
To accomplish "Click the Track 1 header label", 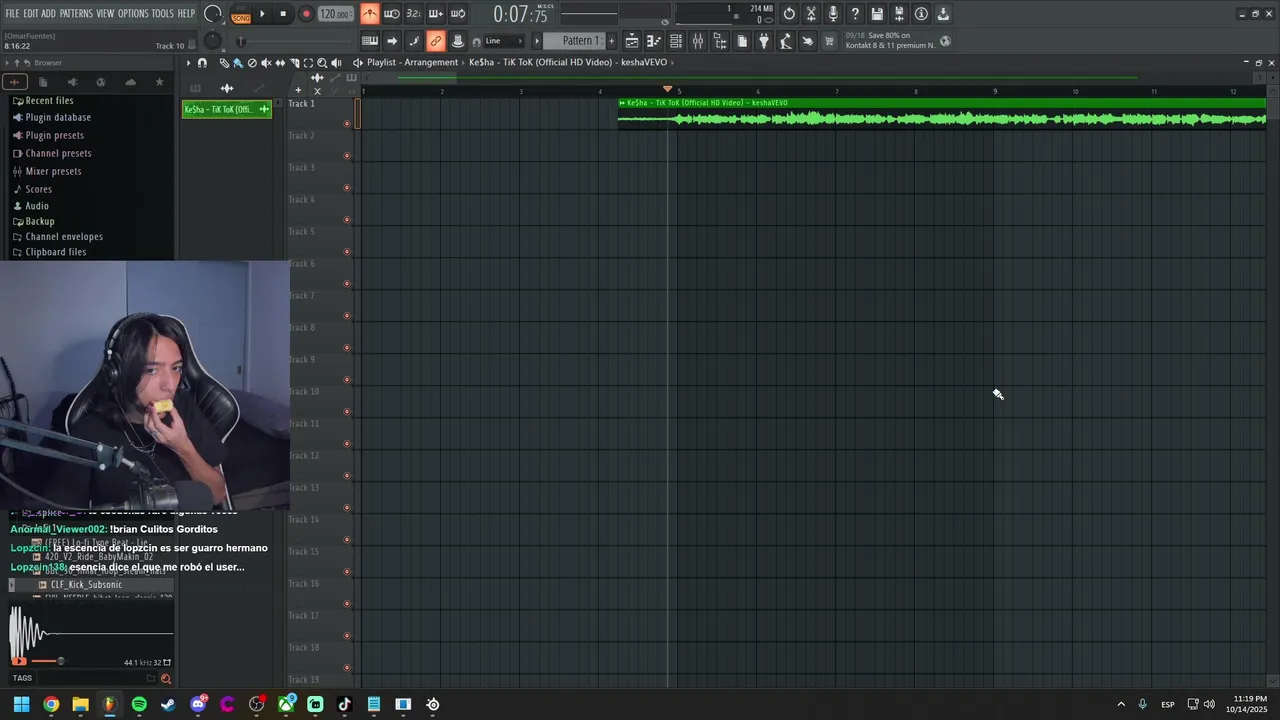I will [302, 104].
